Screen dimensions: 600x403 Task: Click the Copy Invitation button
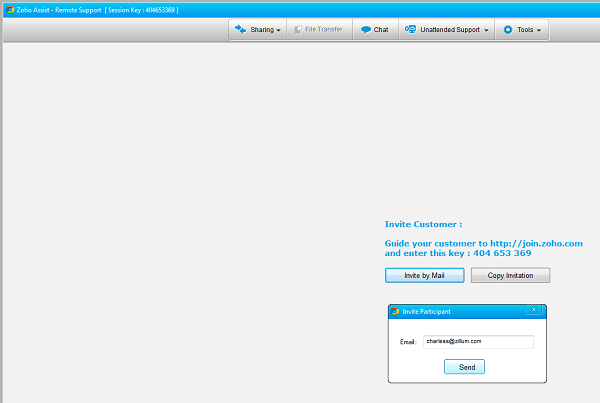coord(510,275)
